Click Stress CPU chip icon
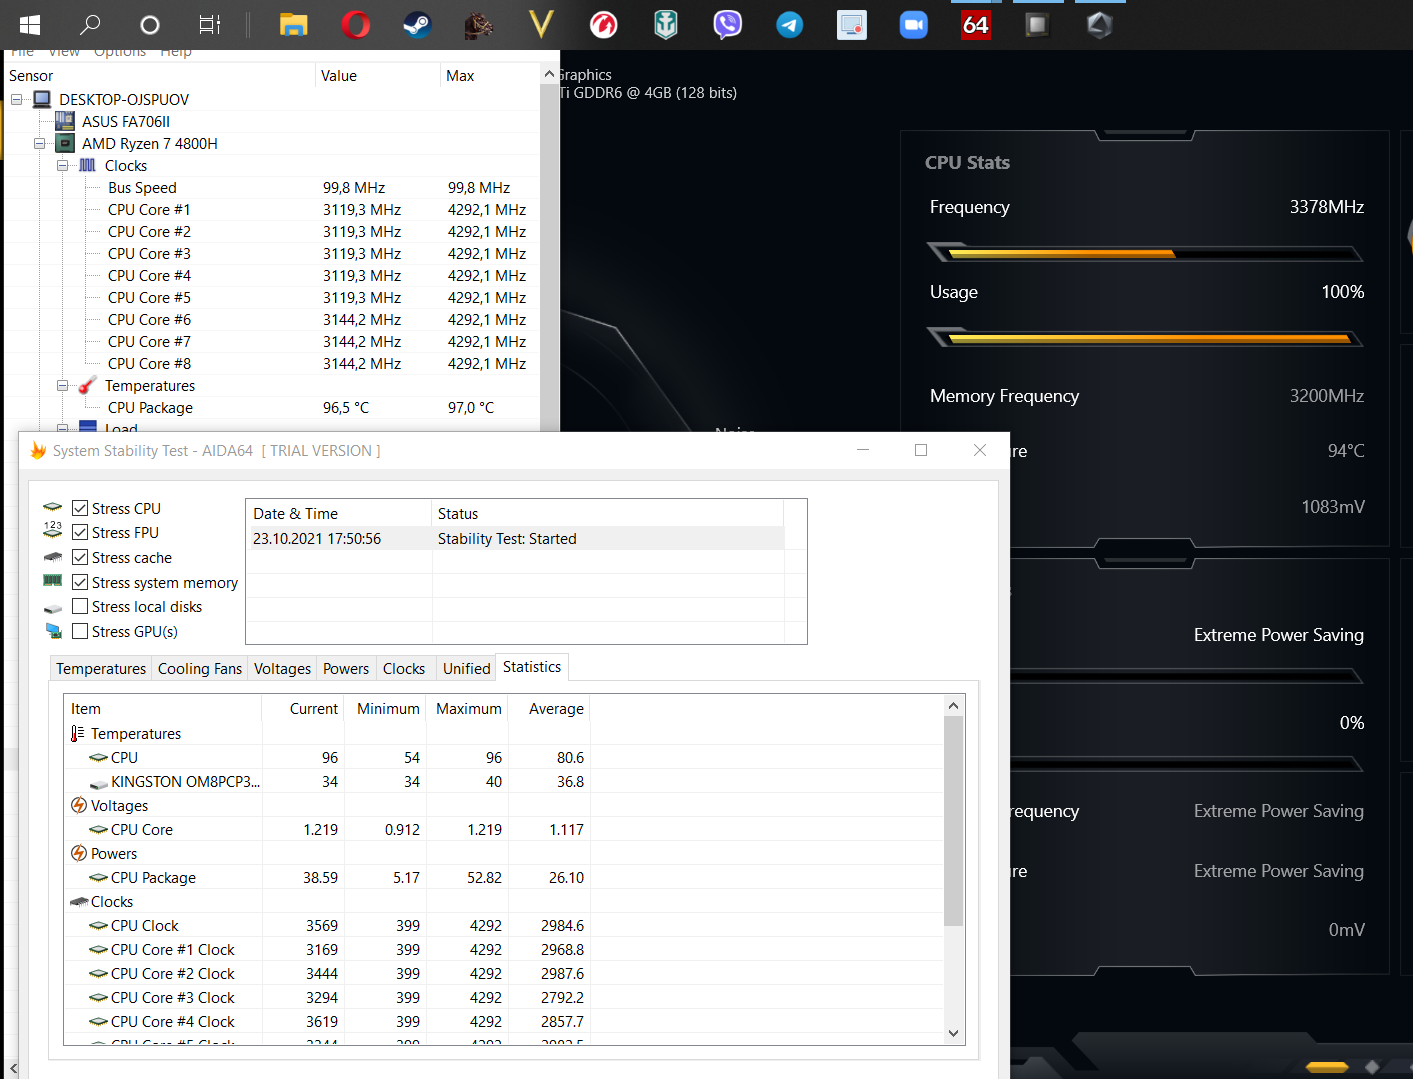 pos(53,508)
